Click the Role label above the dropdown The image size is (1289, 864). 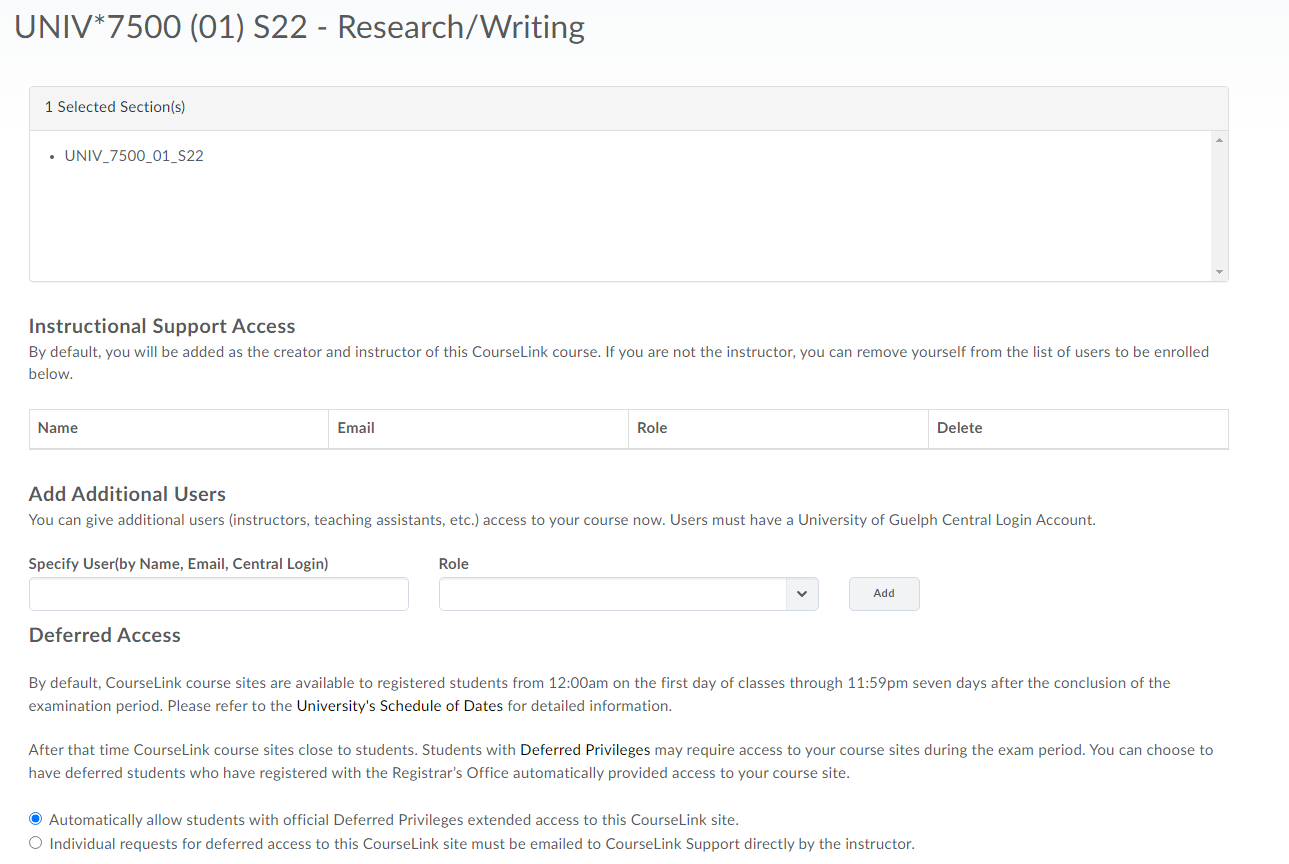click(454, 564)
